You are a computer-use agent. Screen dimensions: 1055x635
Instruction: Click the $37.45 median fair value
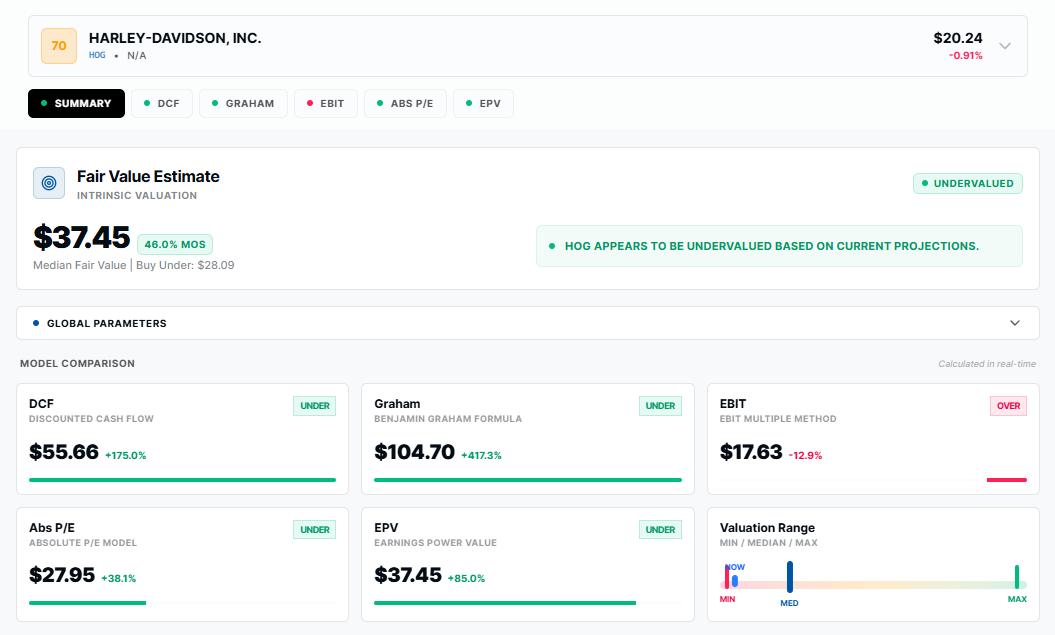coord(81,237)
